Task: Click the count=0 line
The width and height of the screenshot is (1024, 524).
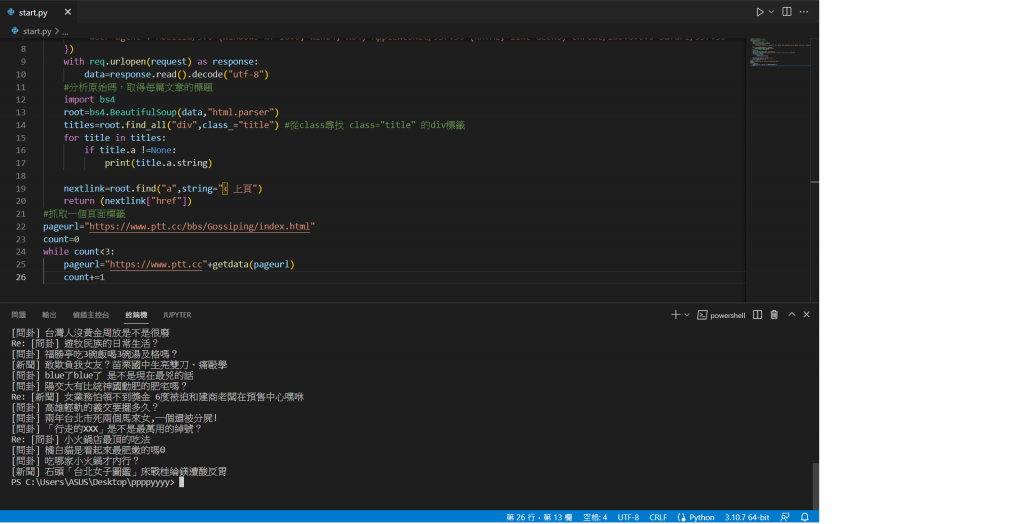Action: pos(61,240)
